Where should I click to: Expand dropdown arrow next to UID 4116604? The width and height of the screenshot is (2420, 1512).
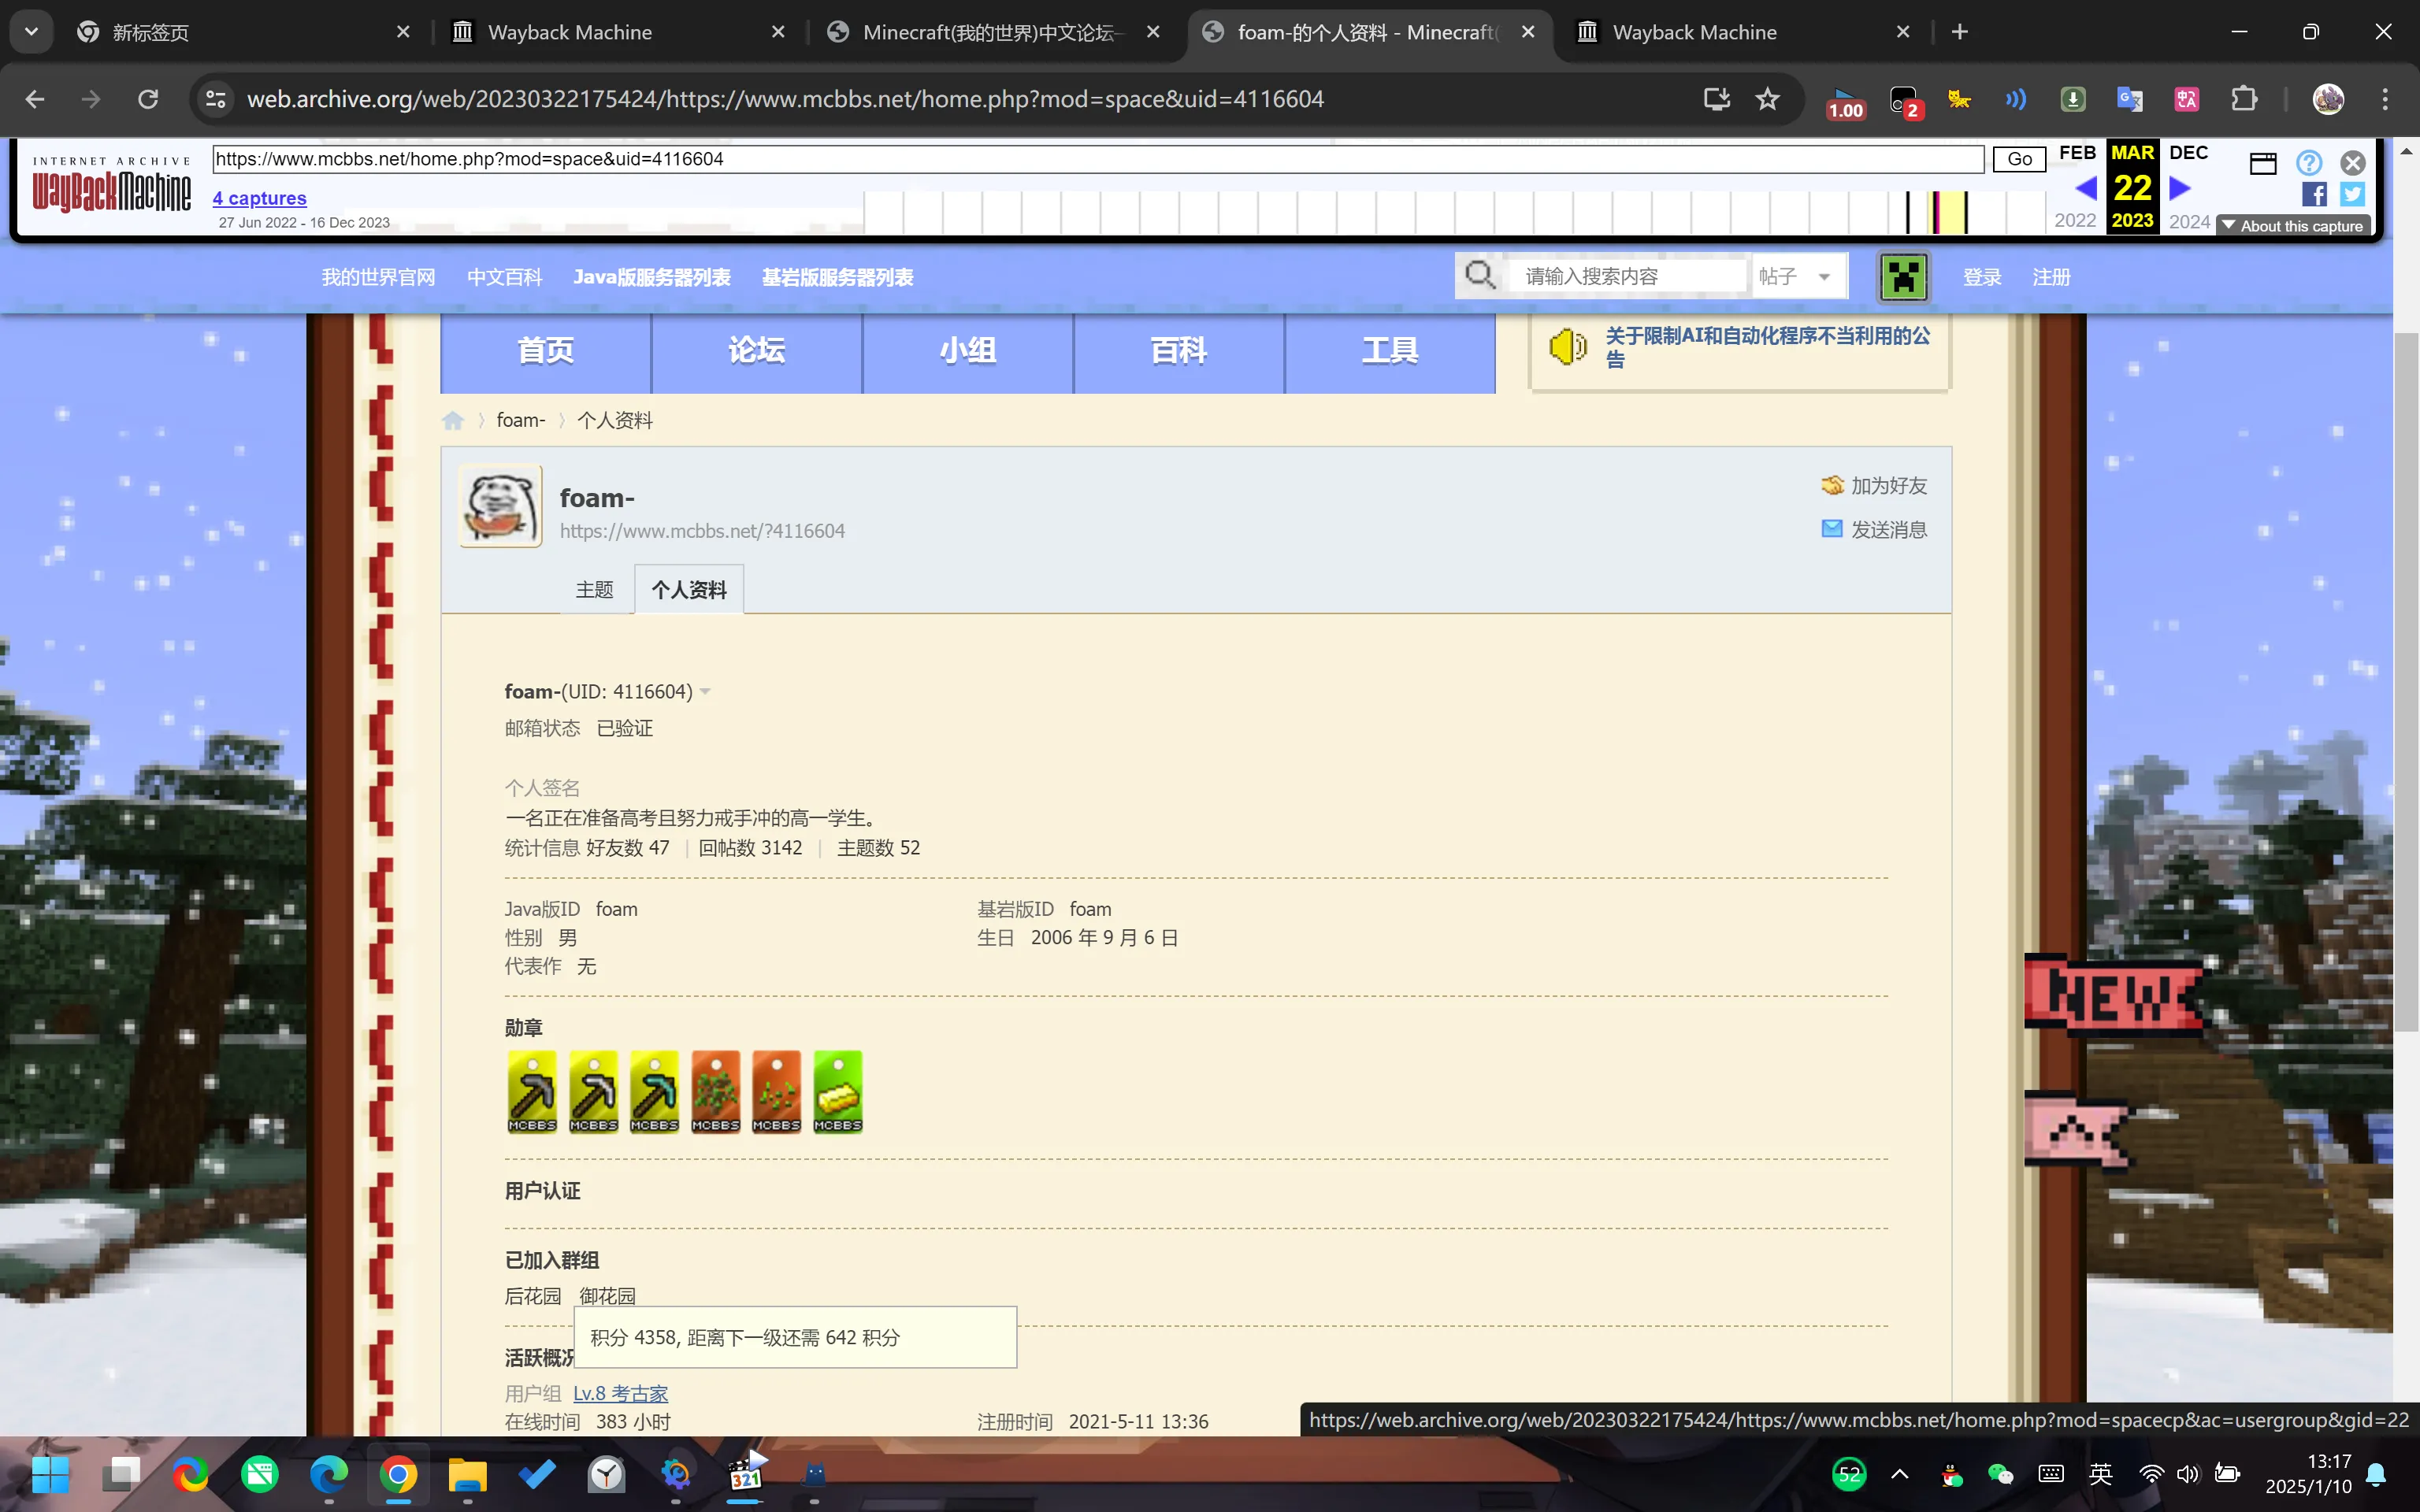click(705, 692)
